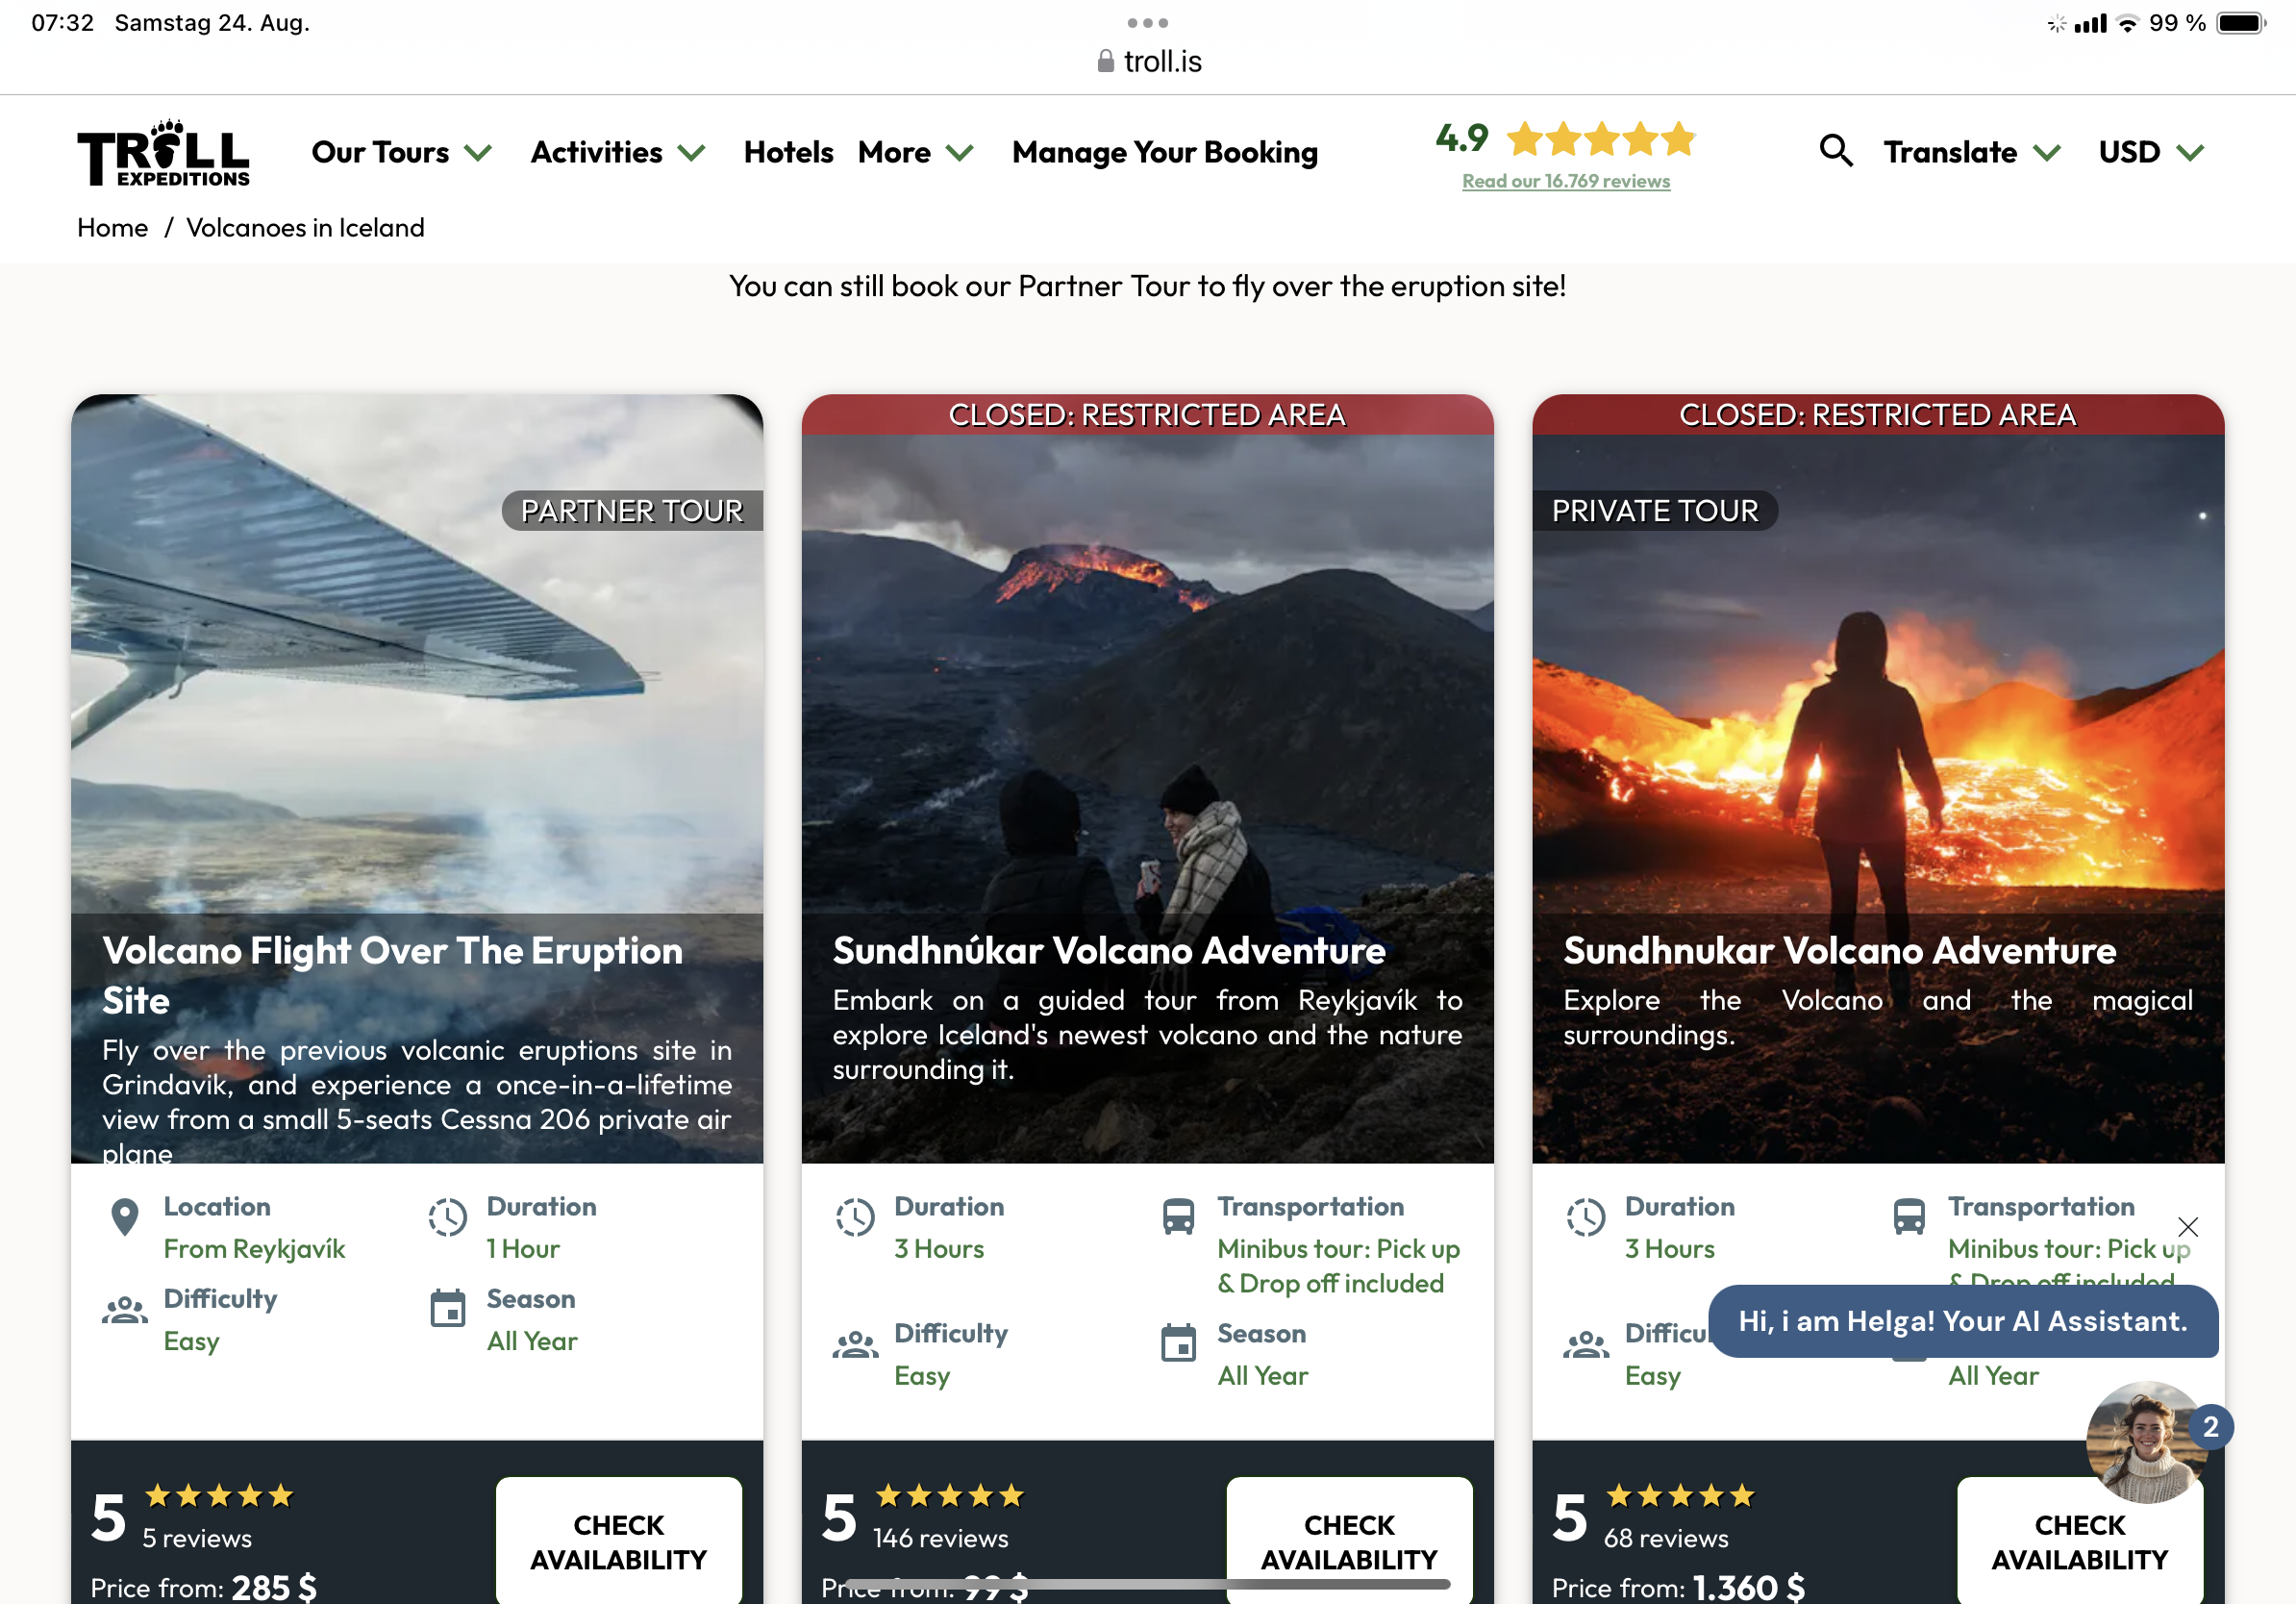This screenshot has height=1604, width=2296.
Task: Click the 'Price from: 1.360 $' text
Action: 1679,1587
